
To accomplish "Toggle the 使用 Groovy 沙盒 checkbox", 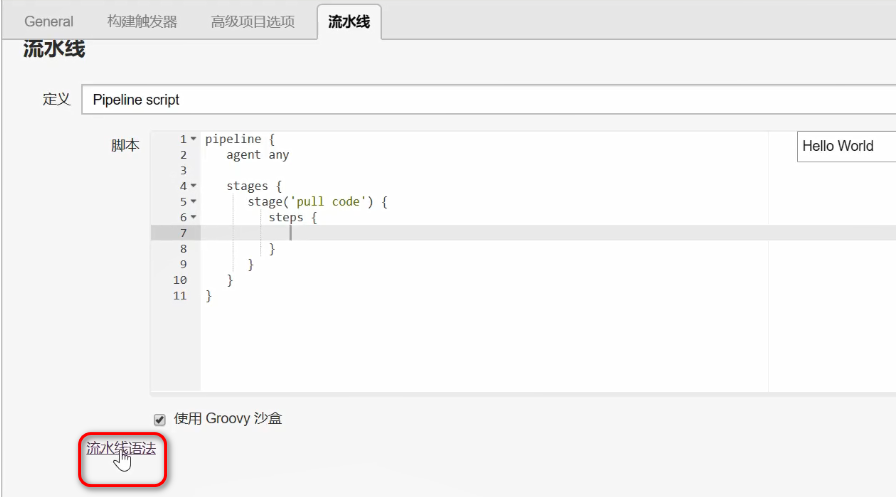I will tap(159, 419).
